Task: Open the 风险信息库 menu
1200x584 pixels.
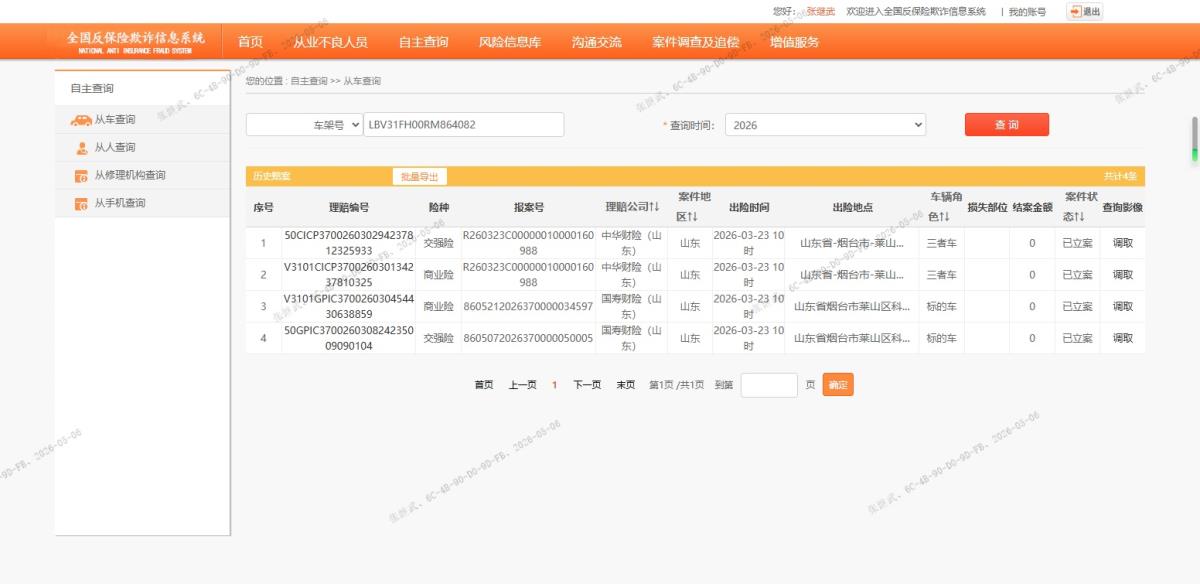Action: [x=510, y=42]
